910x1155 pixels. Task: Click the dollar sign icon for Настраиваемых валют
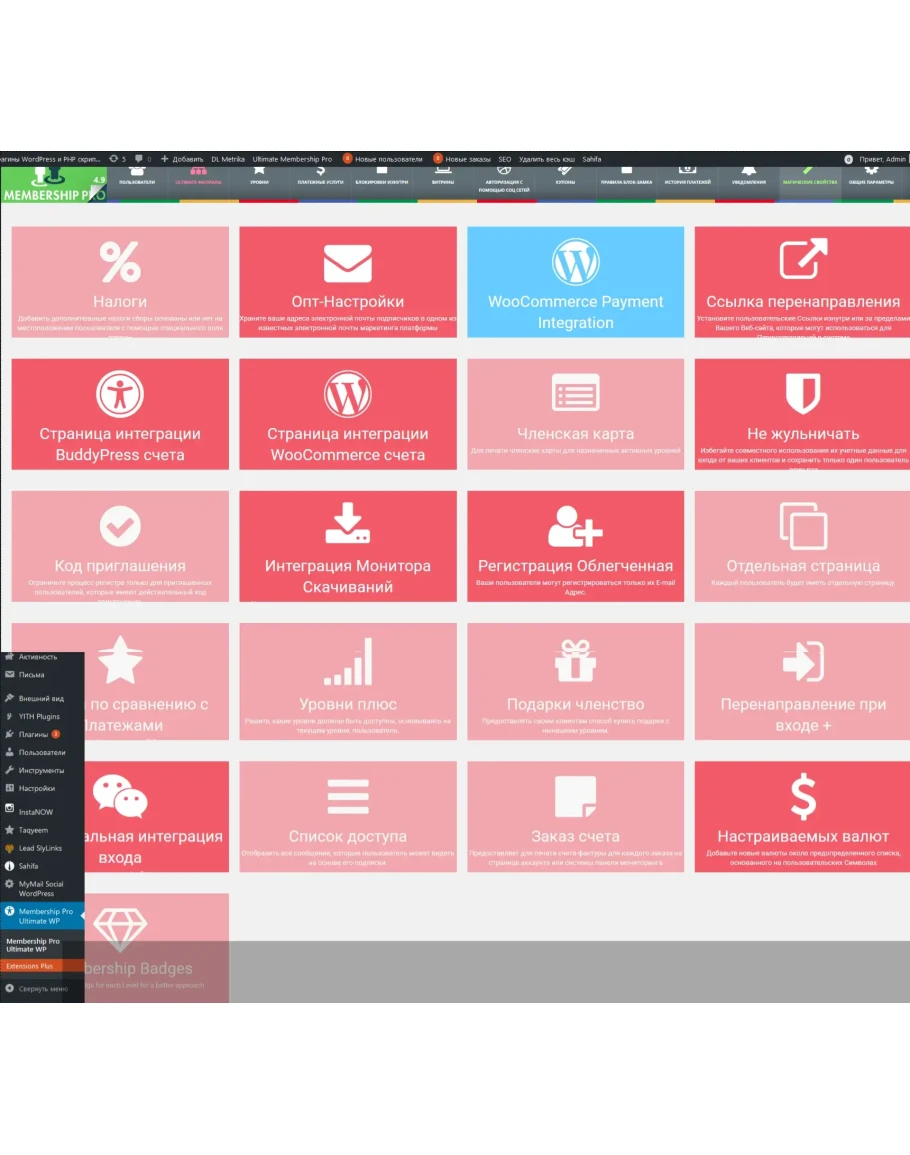click(x=802, y=797)
